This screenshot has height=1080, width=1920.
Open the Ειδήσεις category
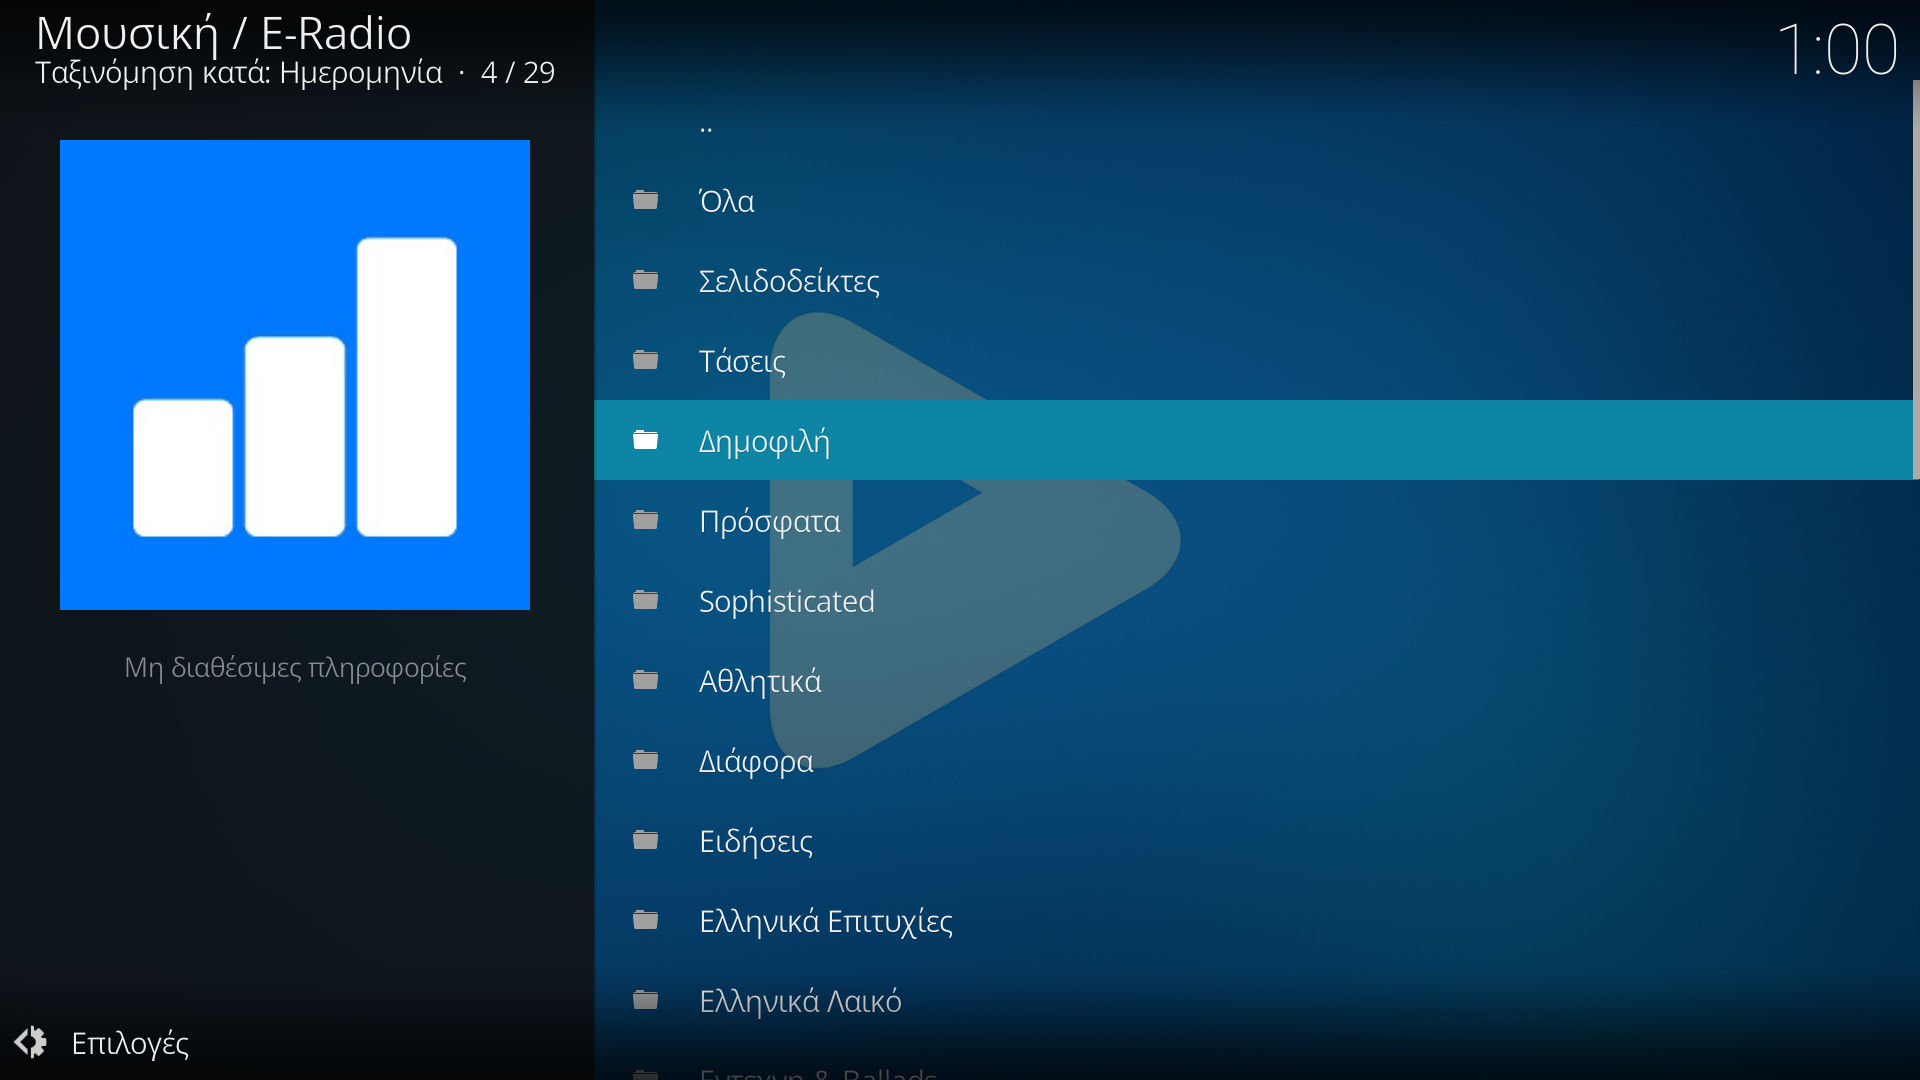pos(755,841)
